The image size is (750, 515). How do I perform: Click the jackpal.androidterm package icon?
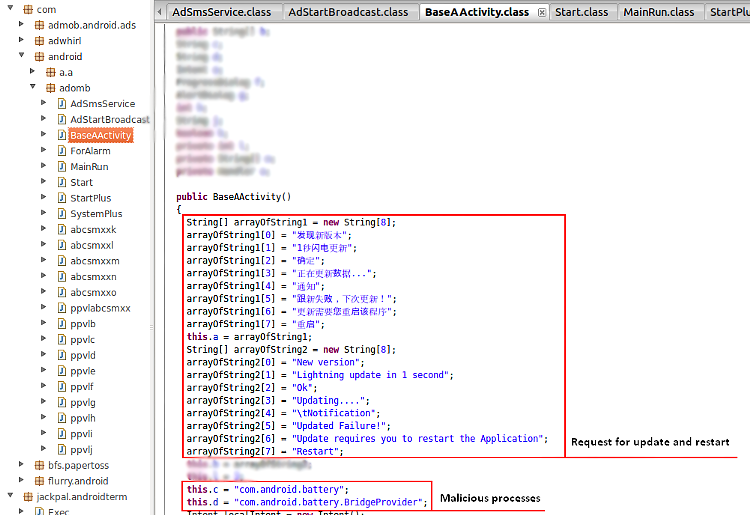[27, 496]
